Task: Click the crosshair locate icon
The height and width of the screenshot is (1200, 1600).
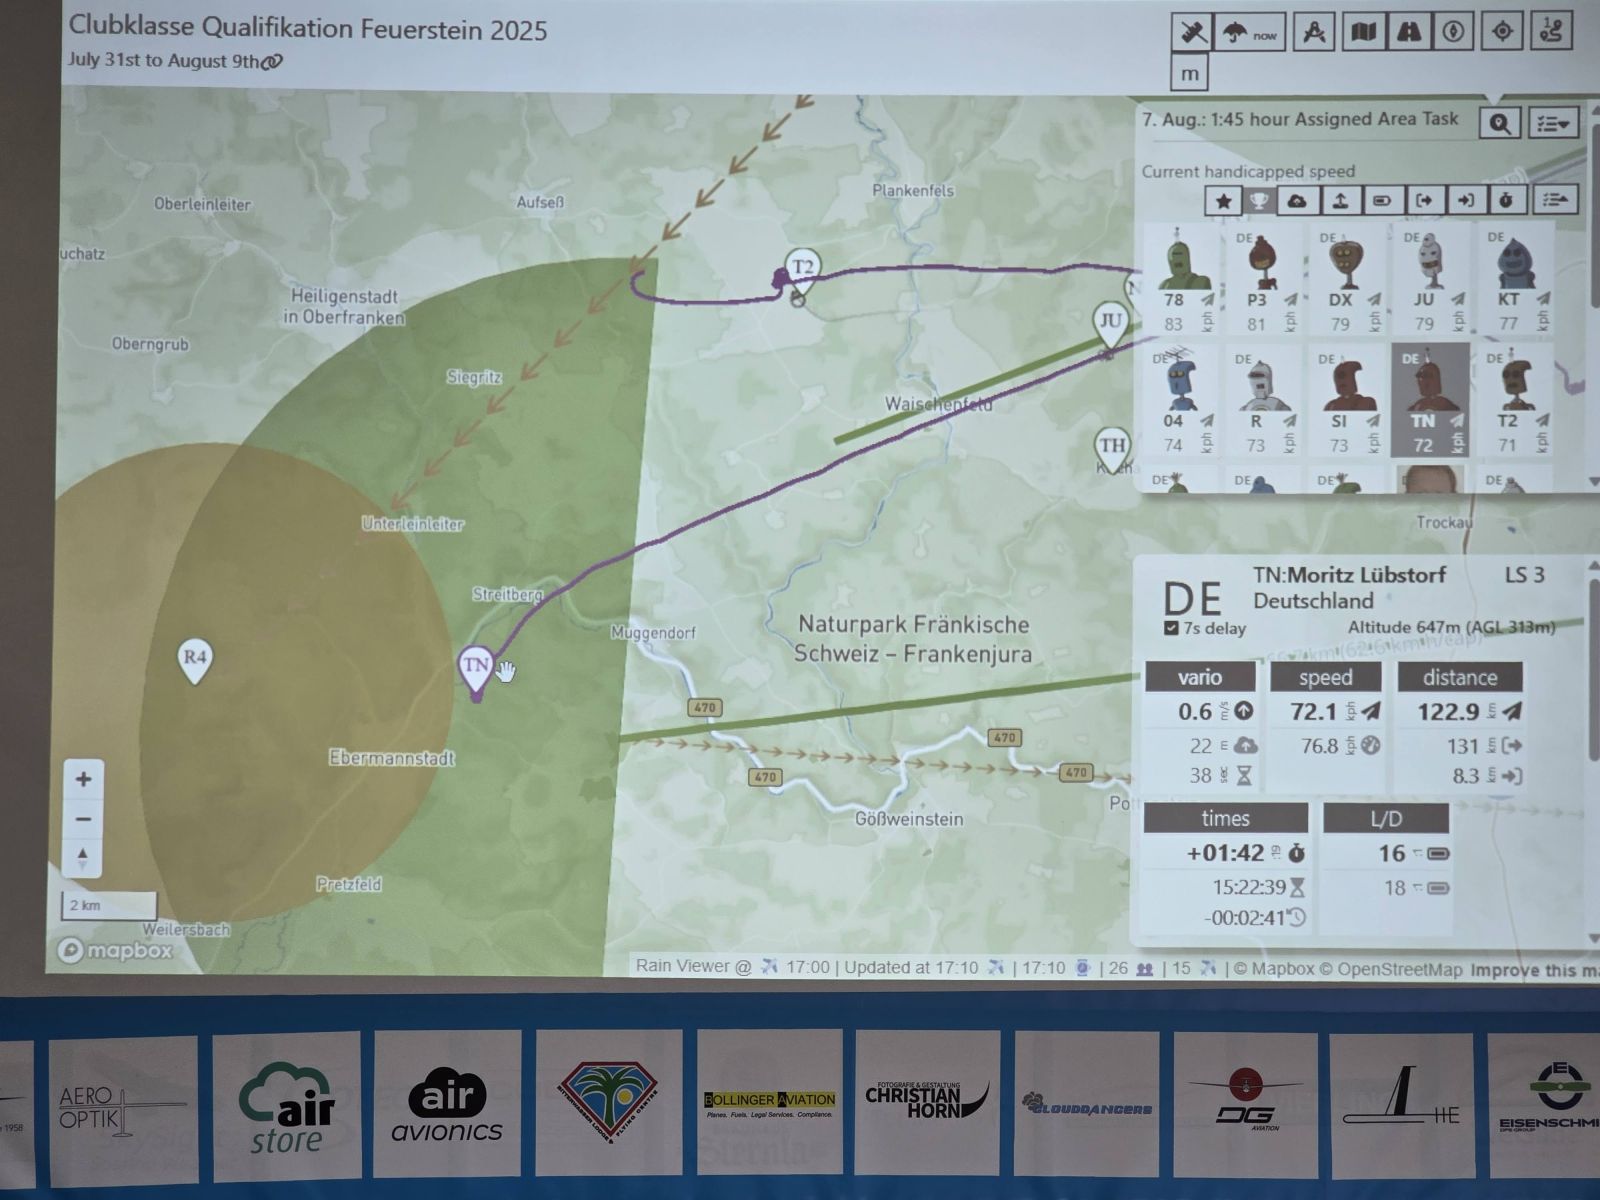Action: coord(1501,32)
